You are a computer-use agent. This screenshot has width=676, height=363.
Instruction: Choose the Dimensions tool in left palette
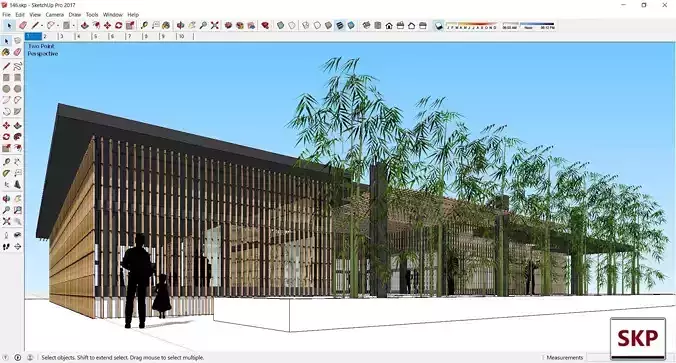(17, 162)
